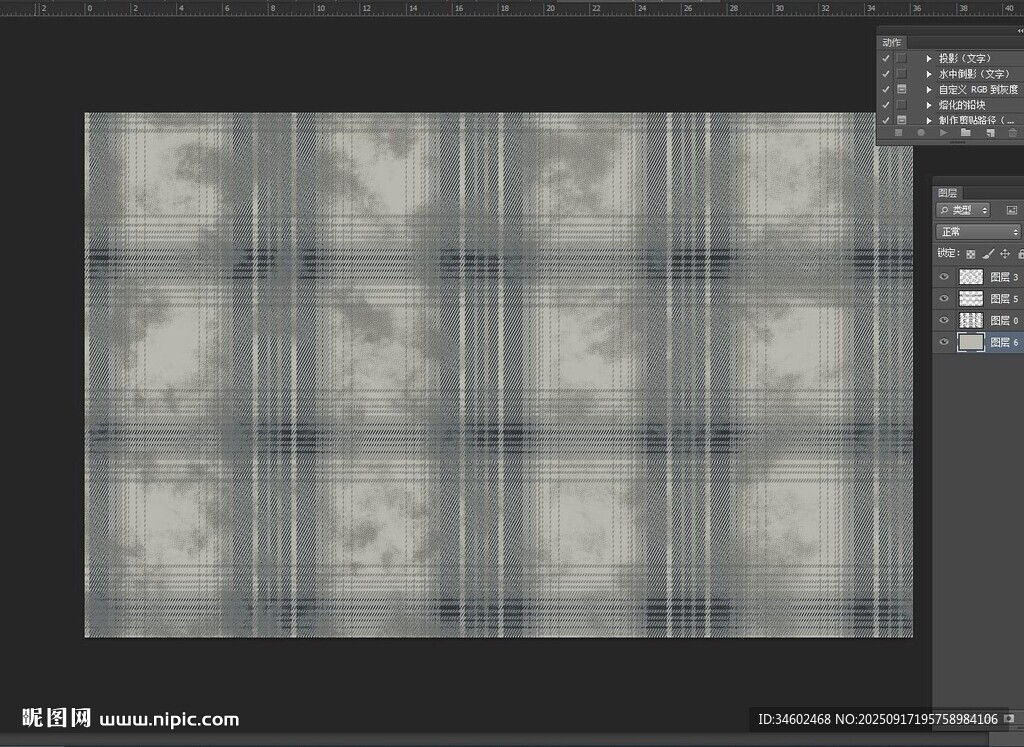Select the 图层 0 layer name
Viewport: 1024px width, 747px height.
coord(1004,320)
